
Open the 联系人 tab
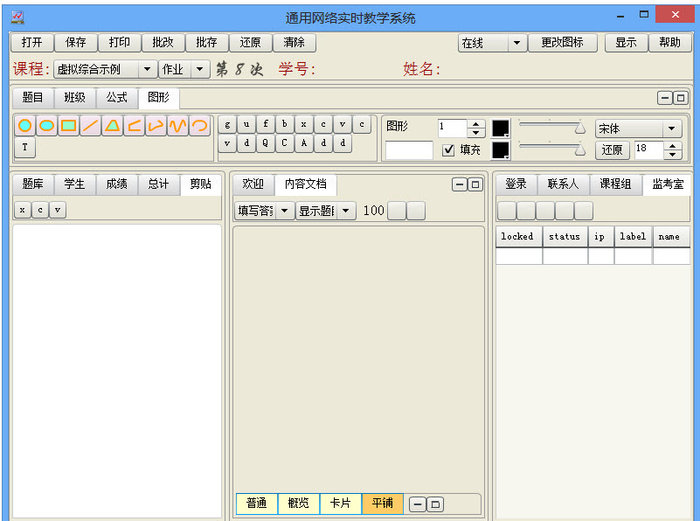563,184
